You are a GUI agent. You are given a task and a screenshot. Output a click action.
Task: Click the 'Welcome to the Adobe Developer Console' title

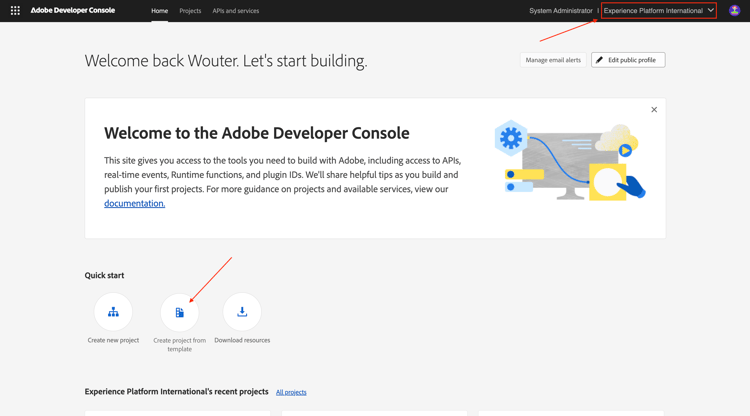coord(257,133)
